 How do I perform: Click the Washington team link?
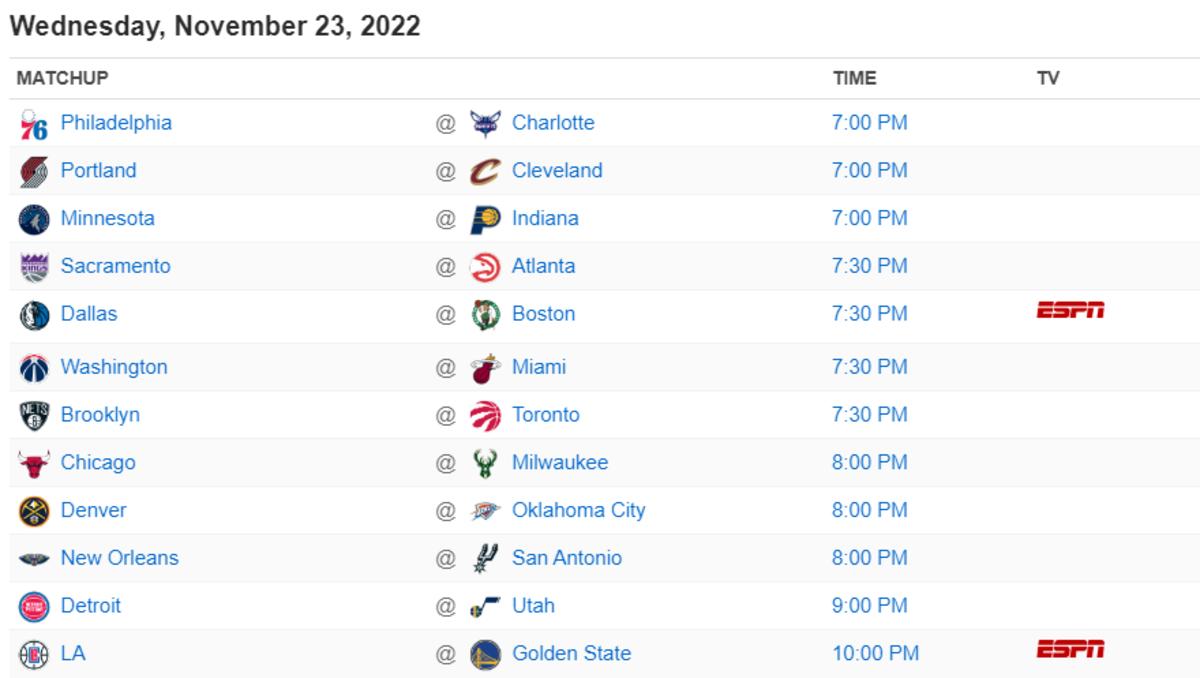[x=113, y=367]
